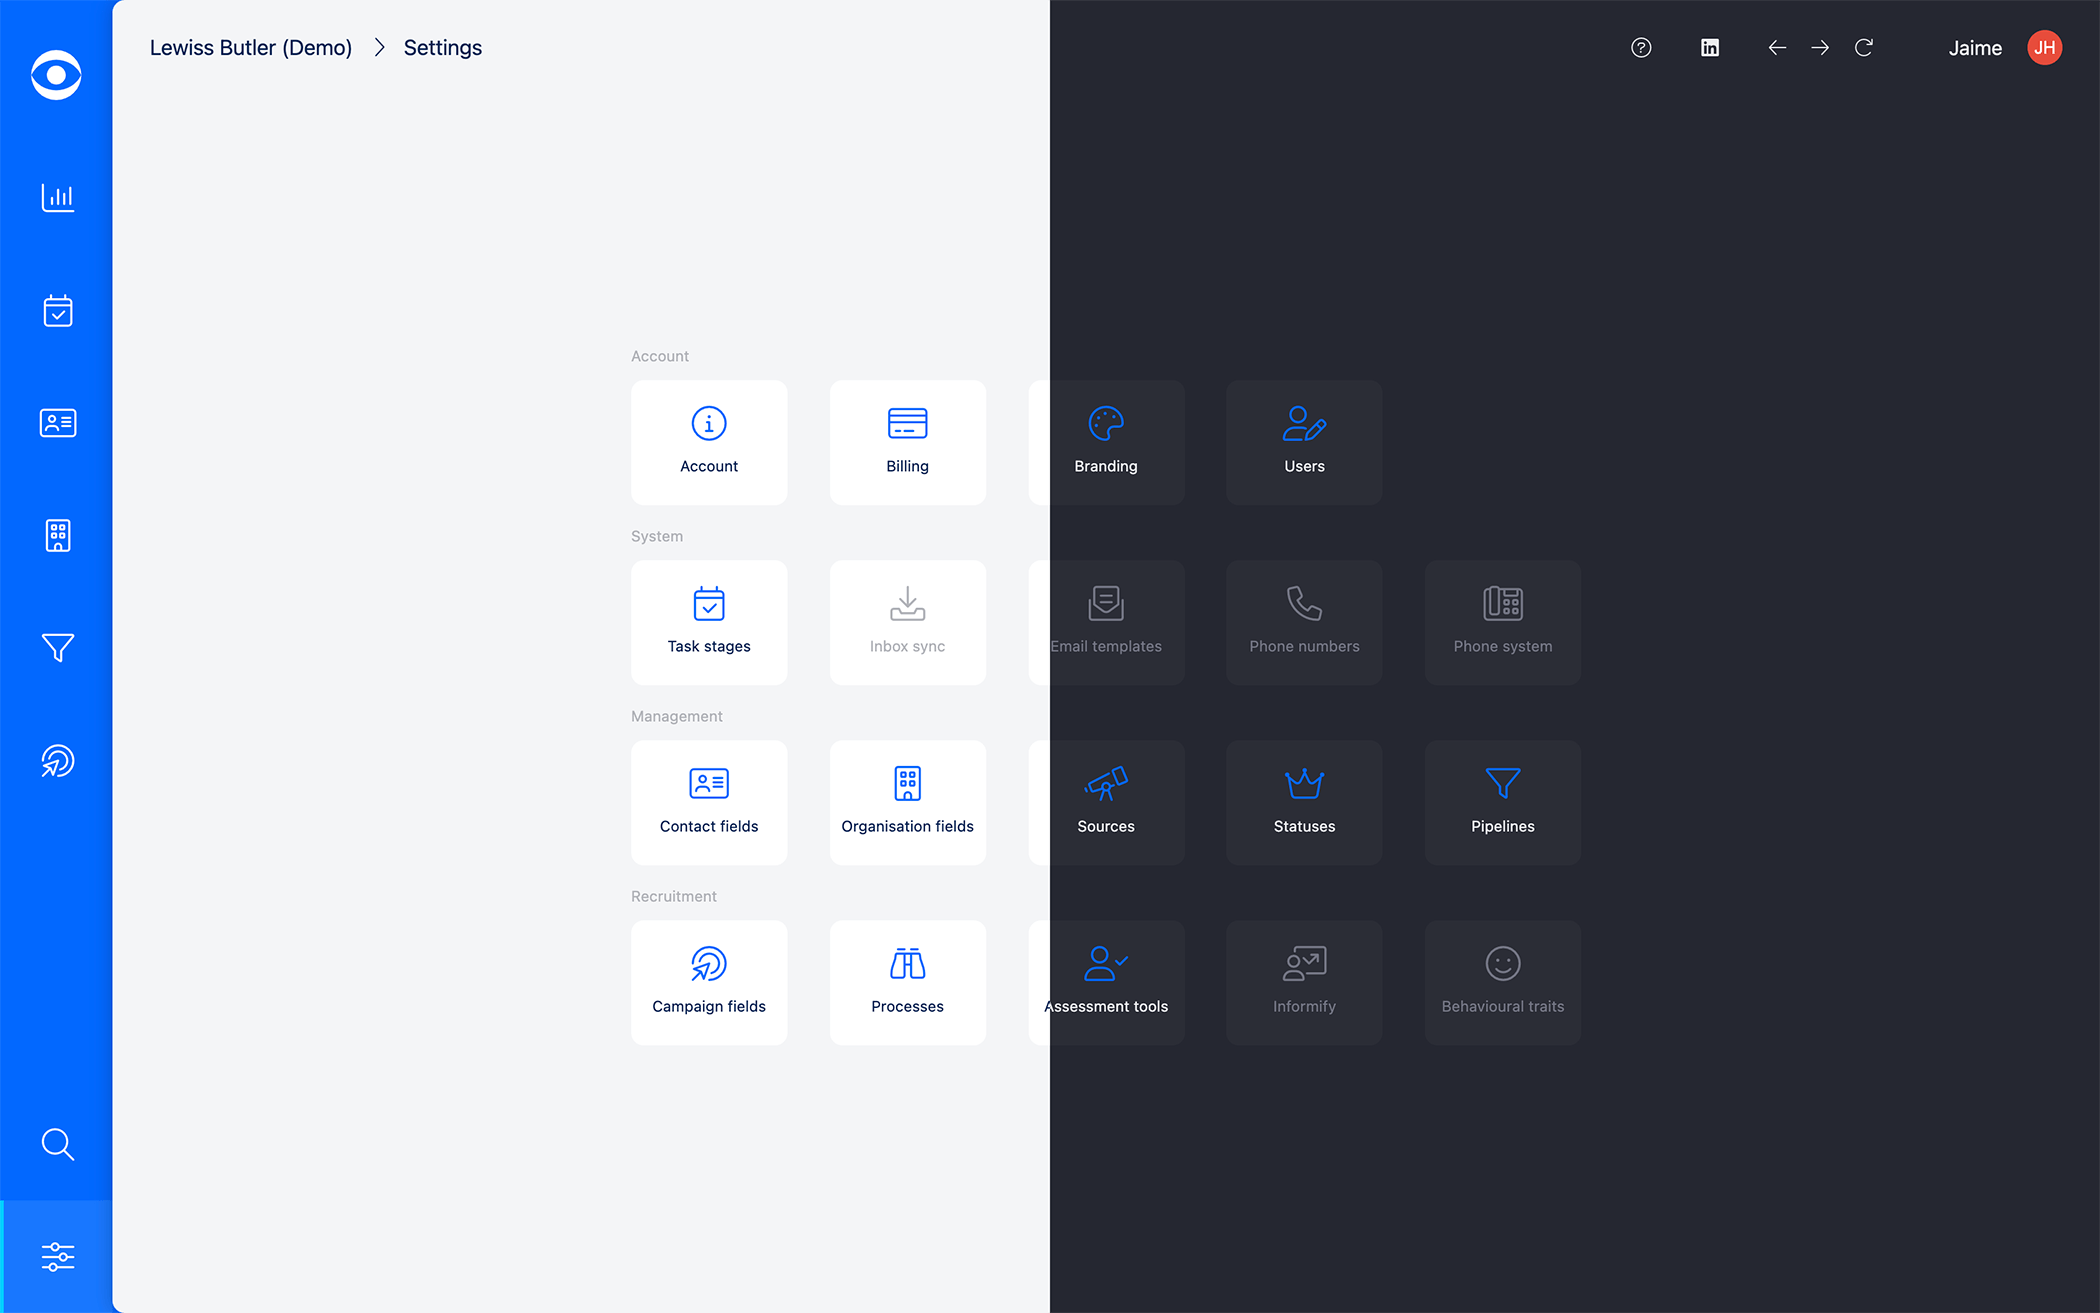Click the settings sliders icon at sidebar bottom
Viewport: 2100px width, 1313px height.
click(x=57, y=1256)
